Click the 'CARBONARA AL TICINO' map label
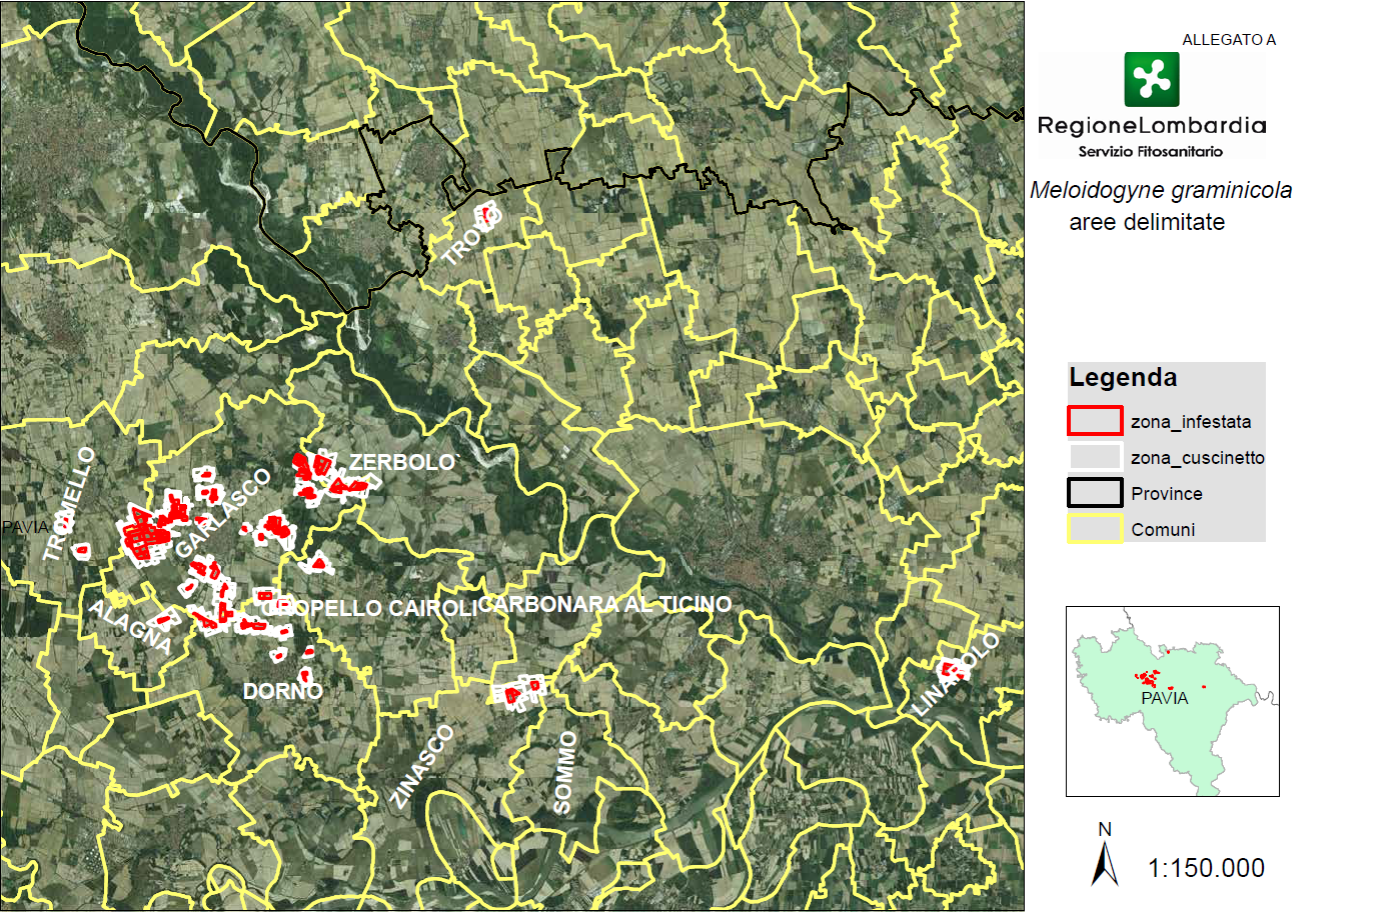The width and height of the screenshot is (1391, 922). pos(605,604)
